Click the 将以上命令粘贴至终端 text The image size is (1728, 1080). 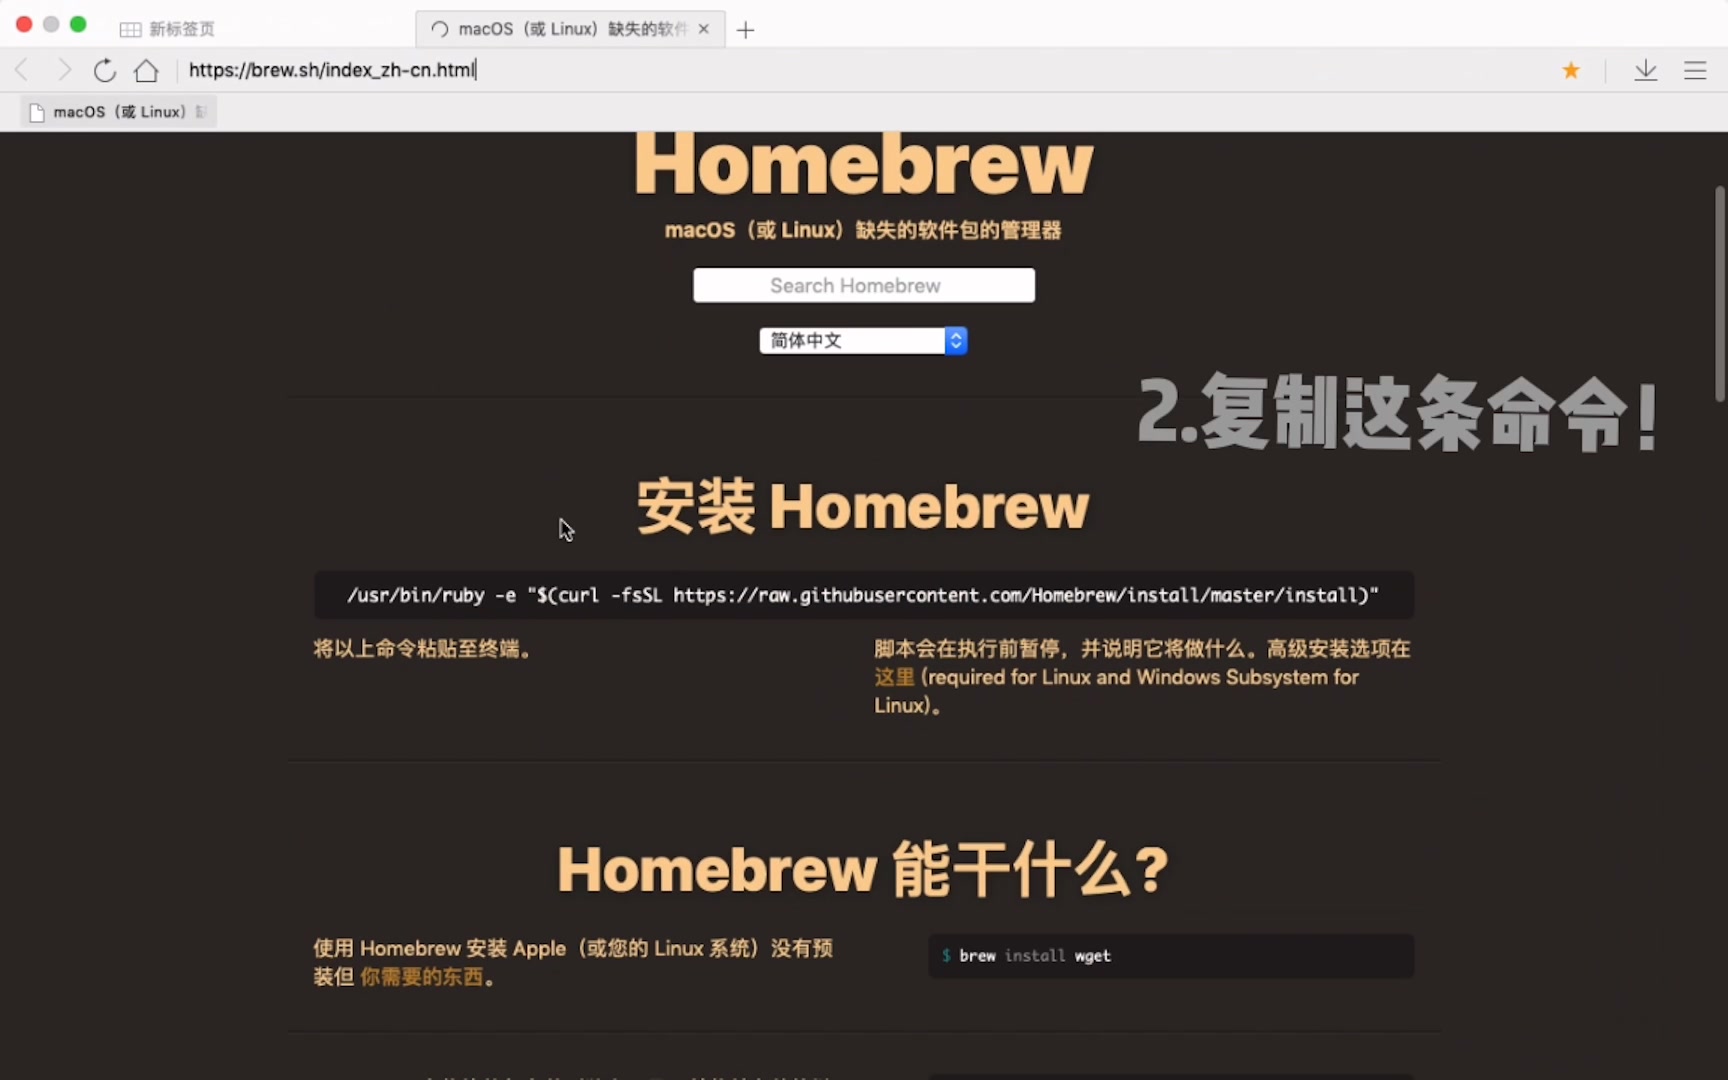422,649
